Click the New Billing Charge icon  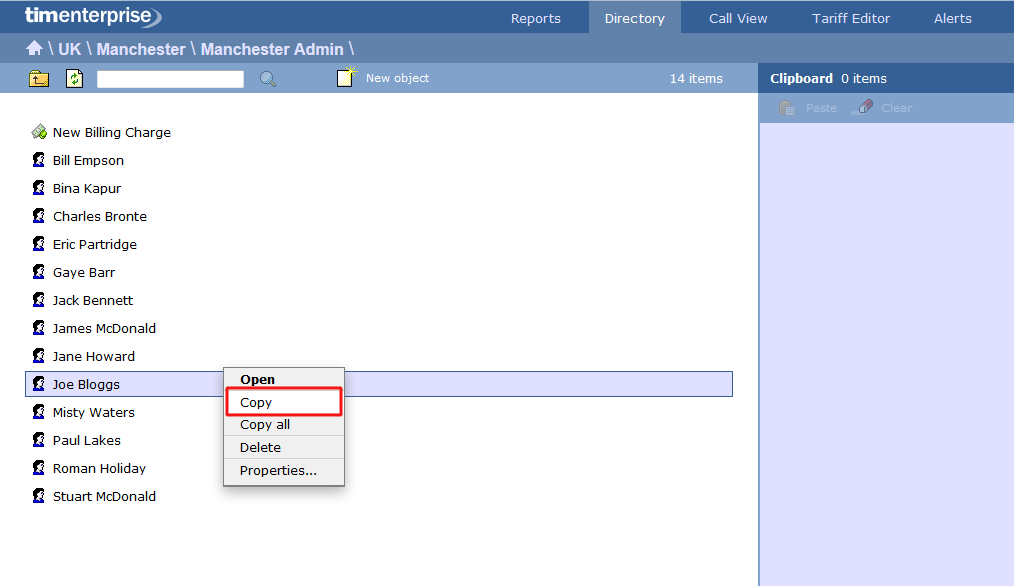click(x=39, y=132)
